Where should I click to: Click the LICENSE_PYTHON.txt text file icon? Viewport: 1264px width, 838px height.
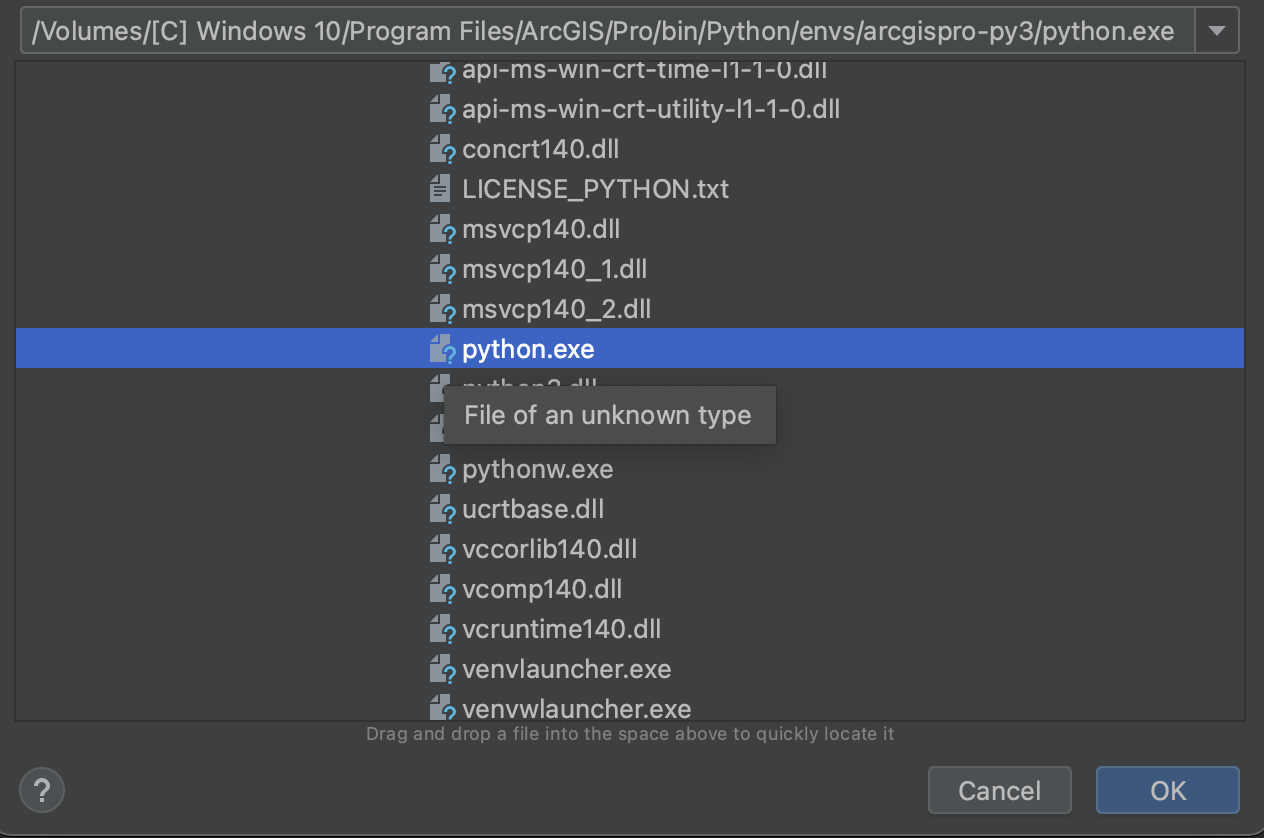441,189
